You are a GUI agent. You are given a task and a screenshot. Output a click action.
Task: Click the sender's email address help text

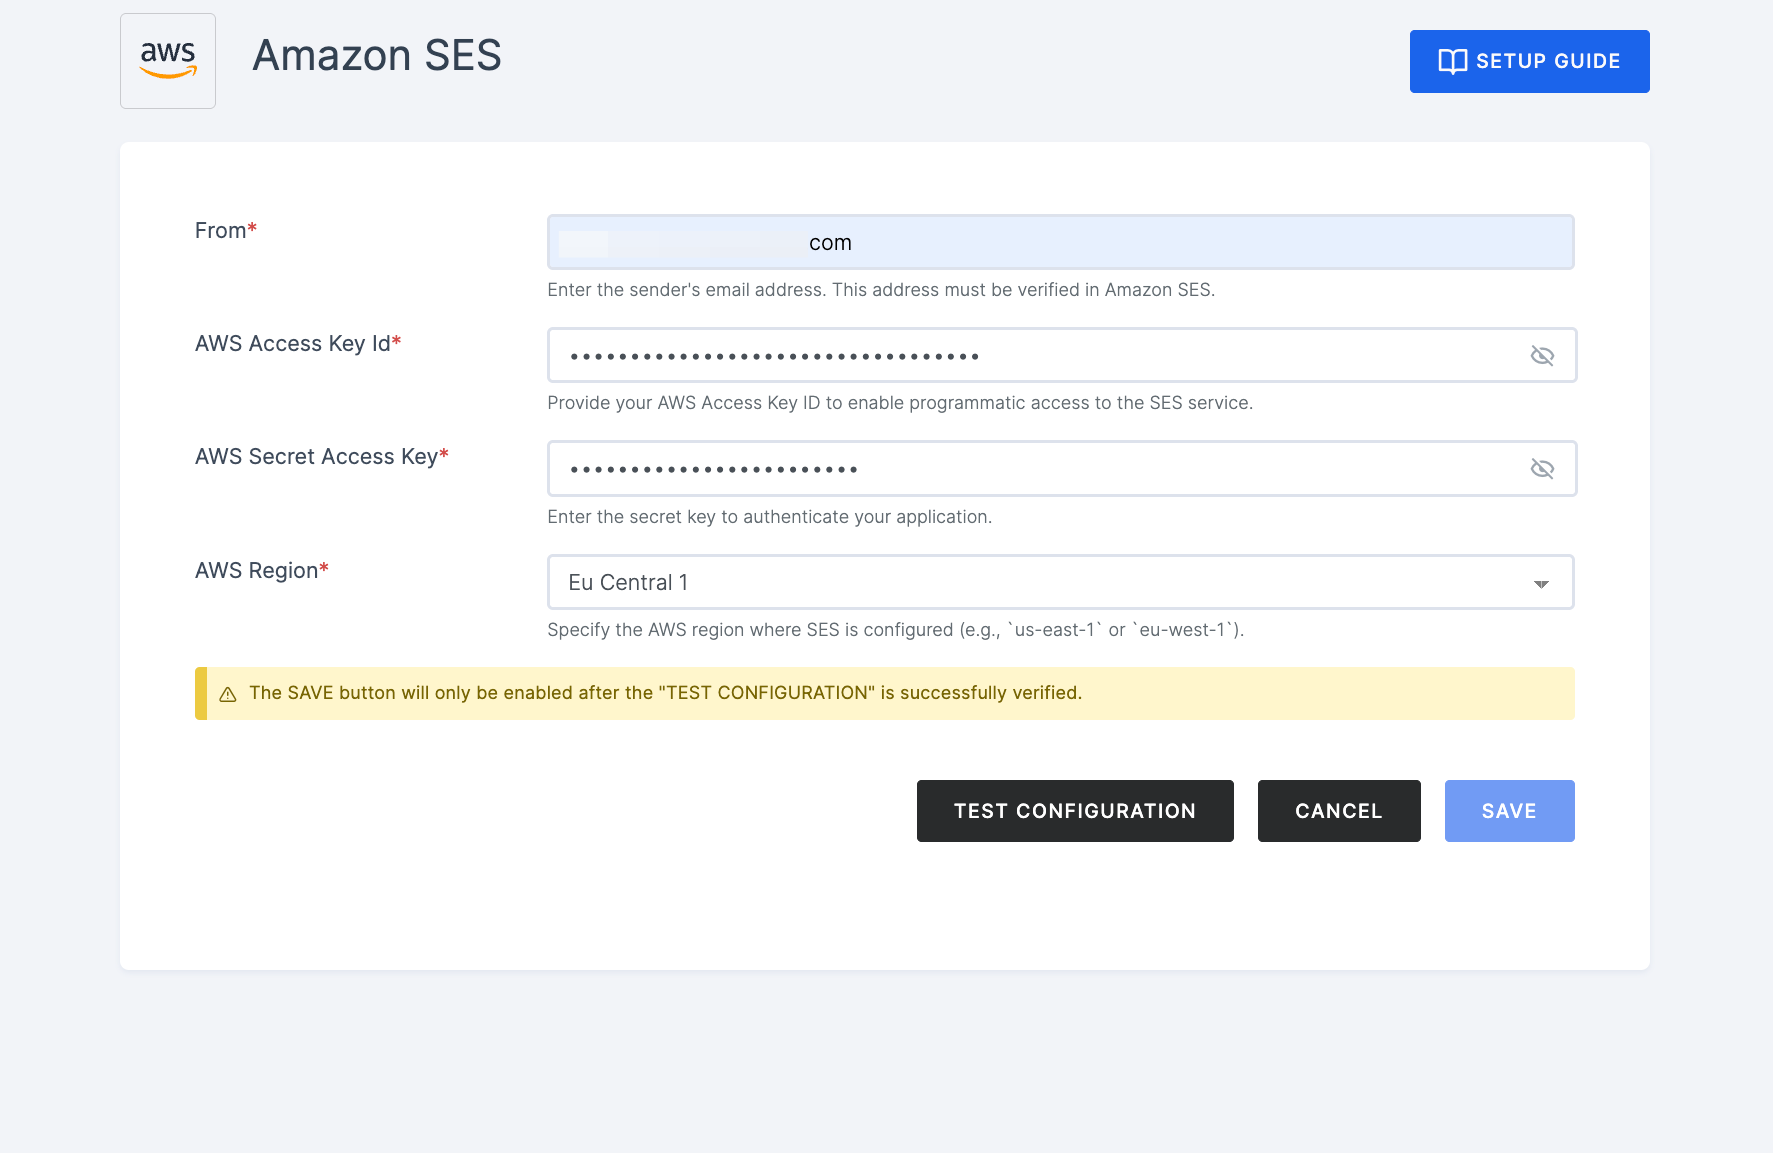tap(881, 290)
